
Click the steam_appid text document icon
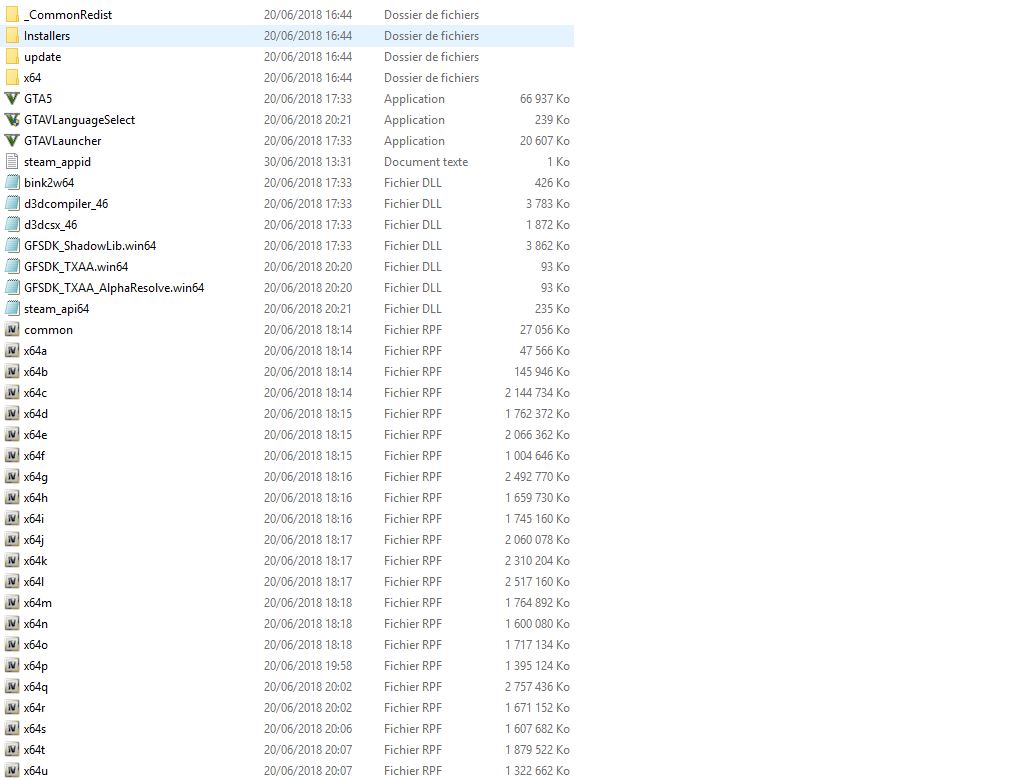click(12, 161)
